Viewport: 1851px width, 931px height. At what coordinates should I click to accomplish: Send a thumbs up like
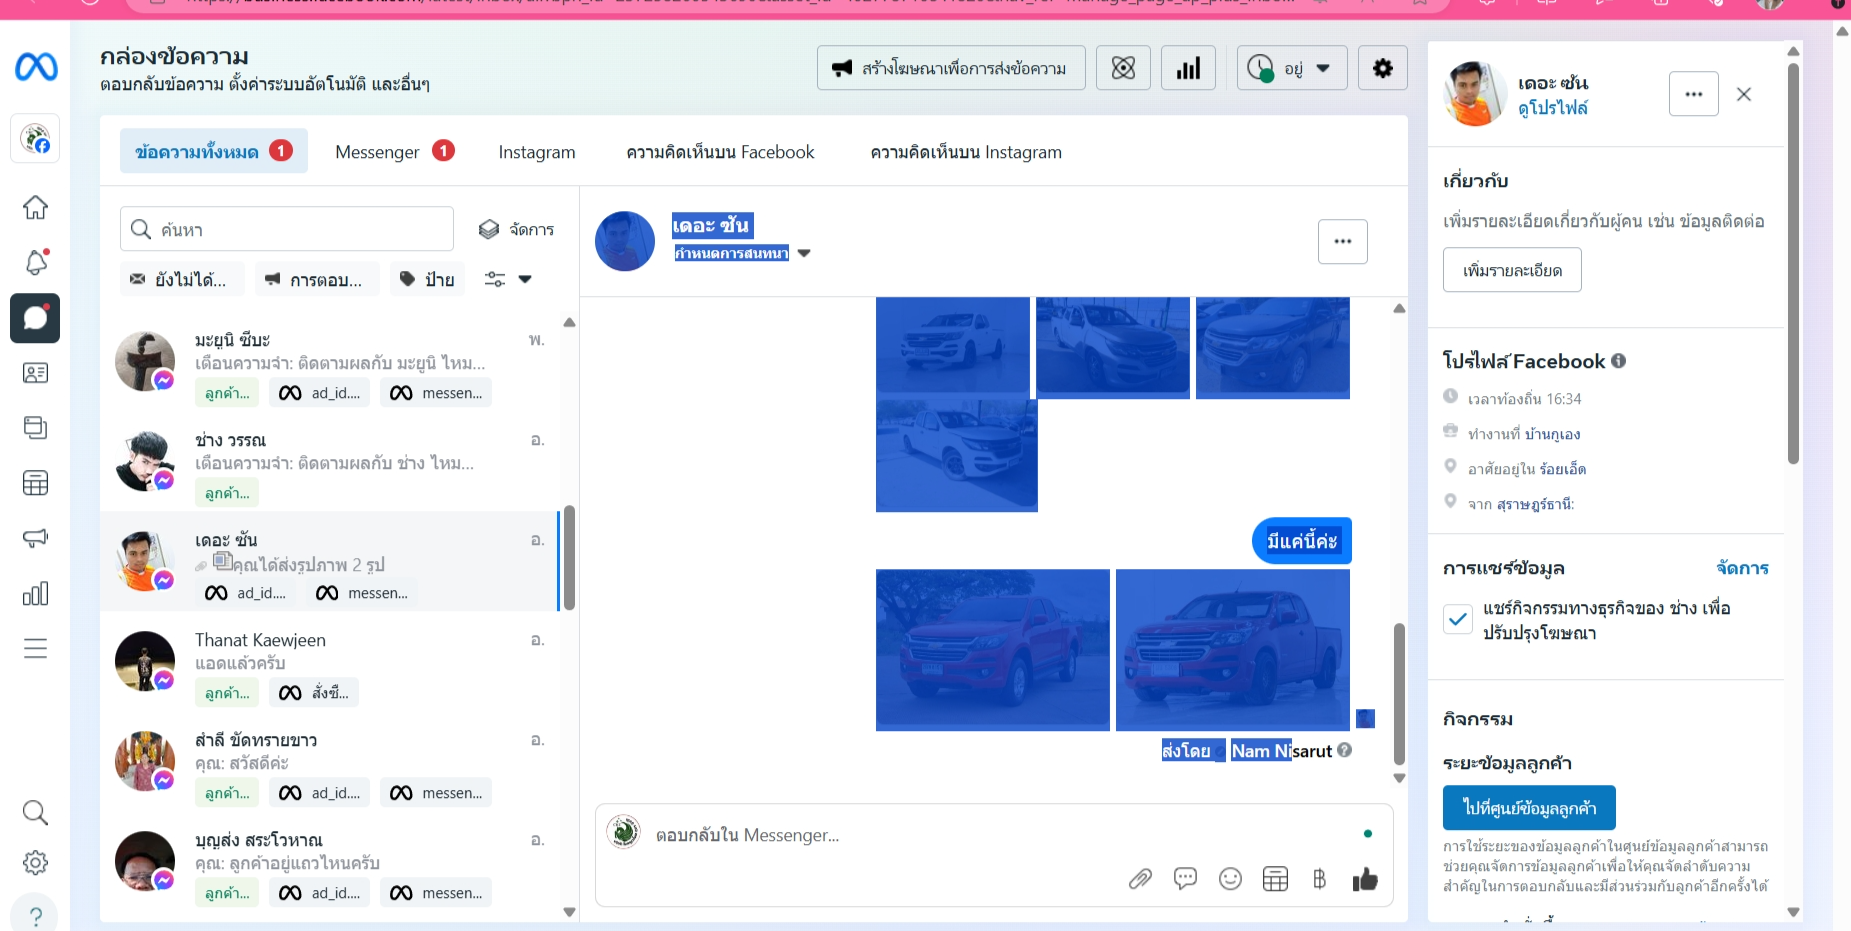point(1365,879)
